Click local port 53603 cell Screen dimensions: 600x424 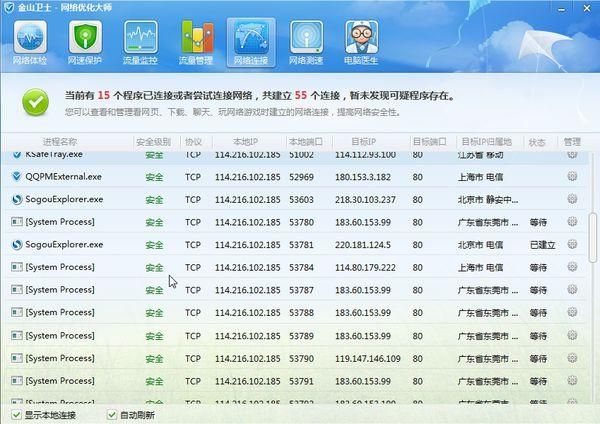[302, 199]
